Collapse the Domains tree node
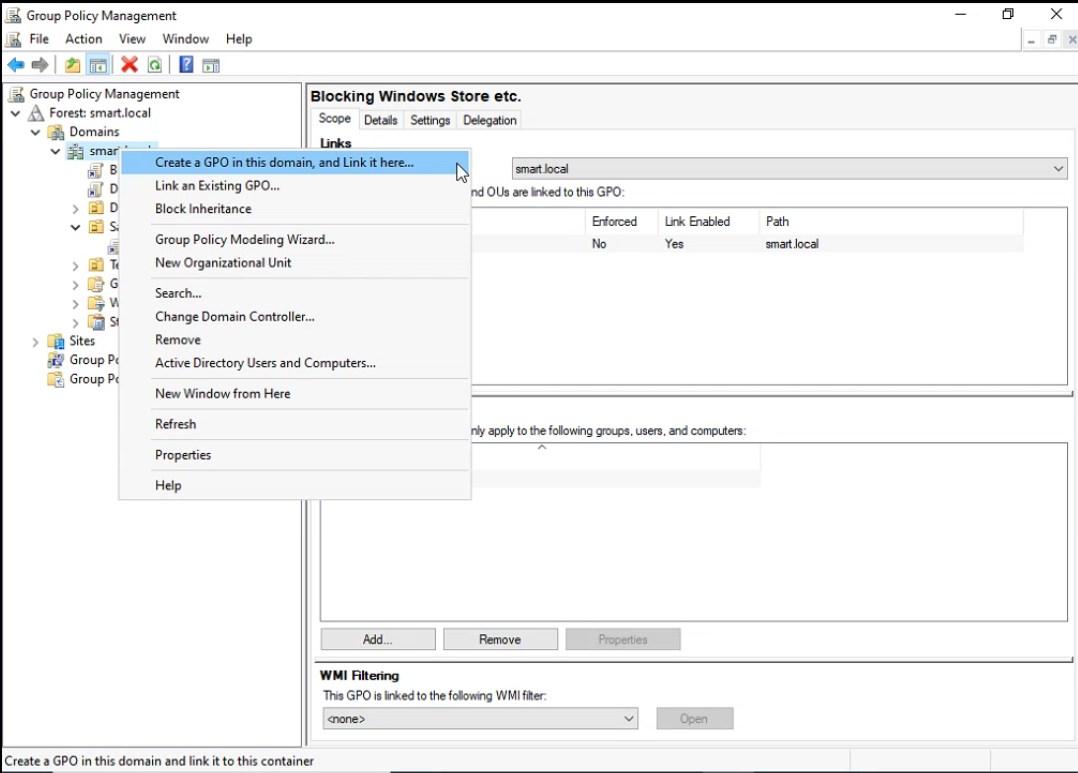The height and width of the screenshot is (773, 1078). pos(36,132)
